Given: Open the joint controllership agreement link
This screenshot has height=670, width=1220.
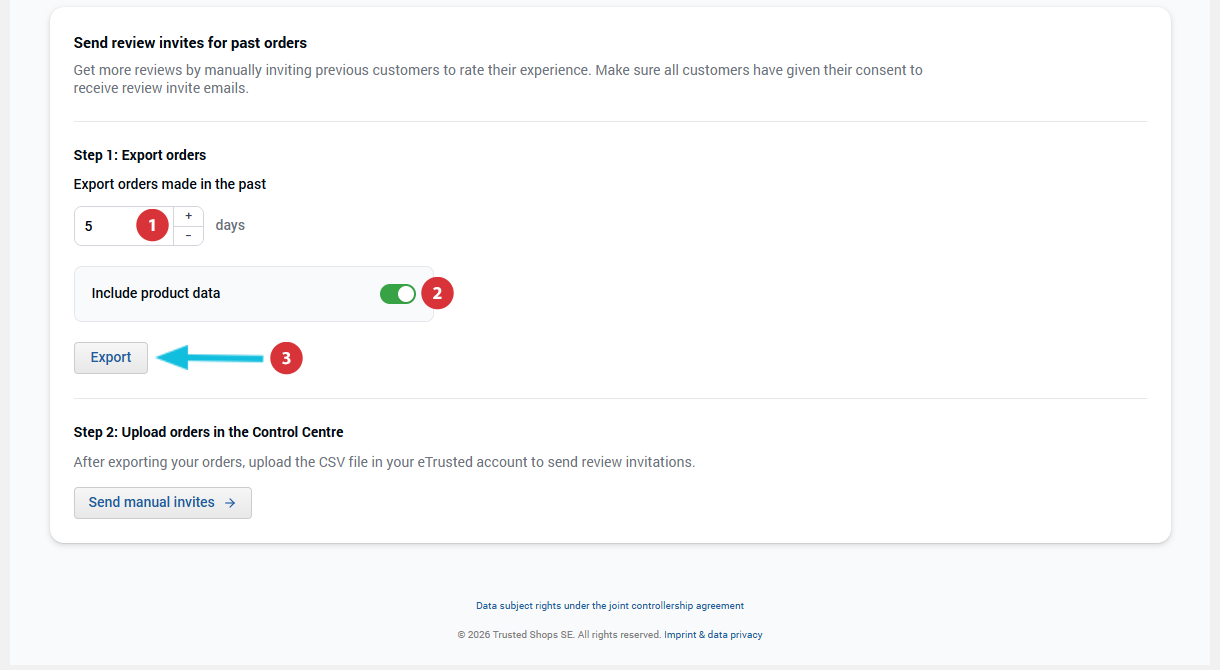Looking at the screenshot, I should pyautogui.click(x=610, y=605).
